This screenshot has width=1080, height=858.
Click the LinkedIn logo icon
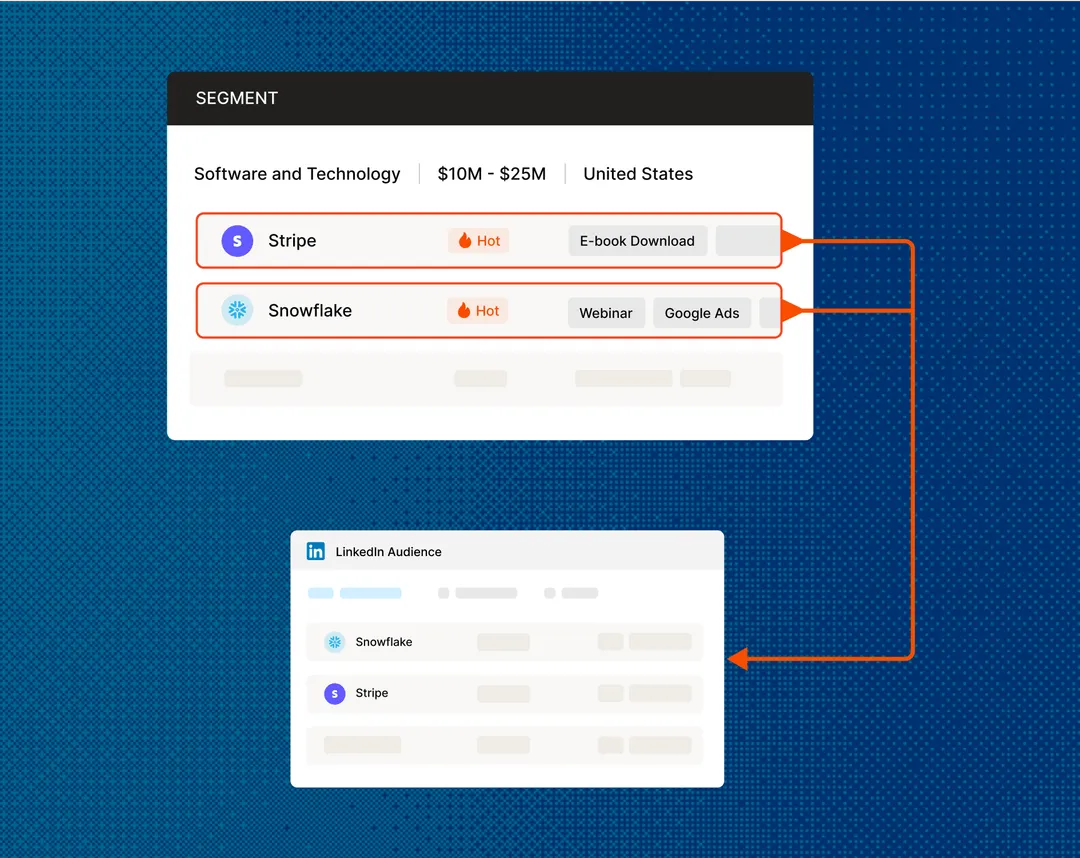[x=315, y=552]
